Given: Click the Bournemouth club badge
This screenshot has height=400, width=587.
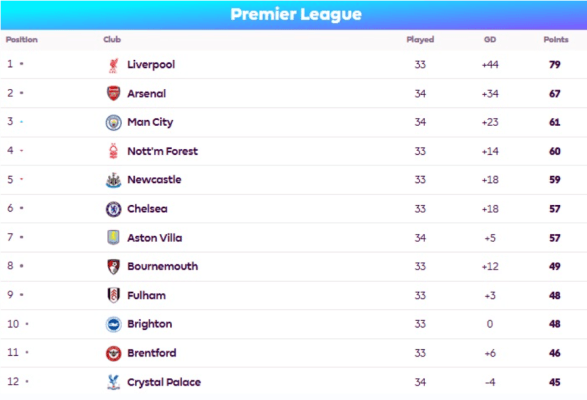Looking at the screenshot, I should point(113,267).
